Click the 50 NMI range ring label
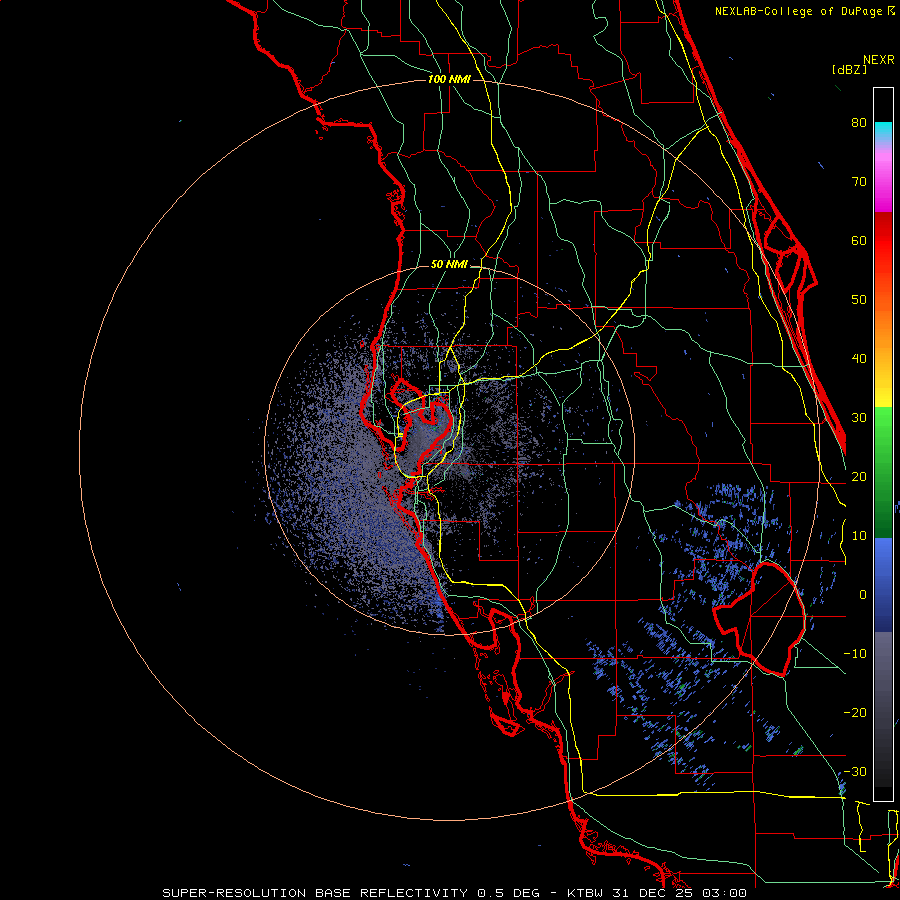Screen dimensions: 900x900 pos(449,265)
